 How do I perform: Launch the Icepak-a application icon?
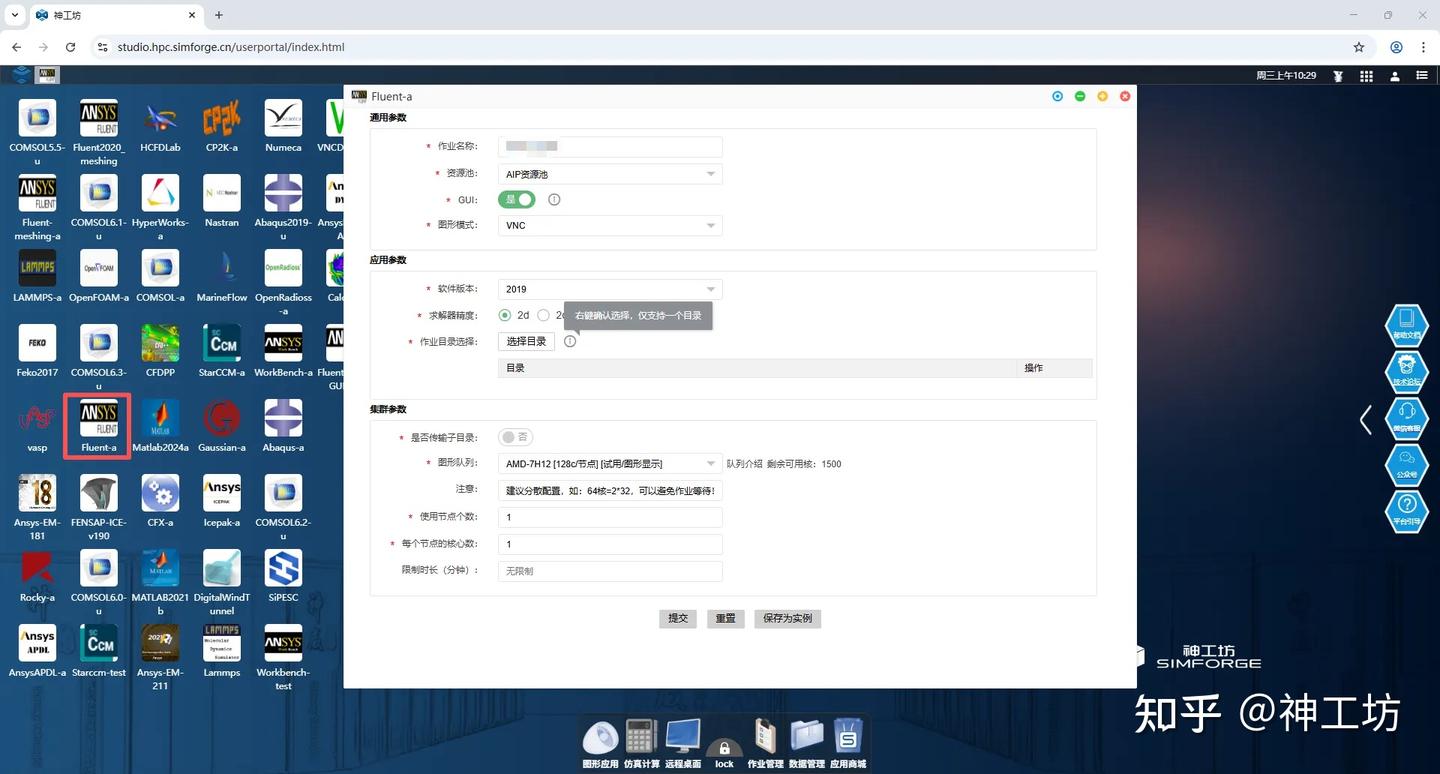[x=222, y=493]
